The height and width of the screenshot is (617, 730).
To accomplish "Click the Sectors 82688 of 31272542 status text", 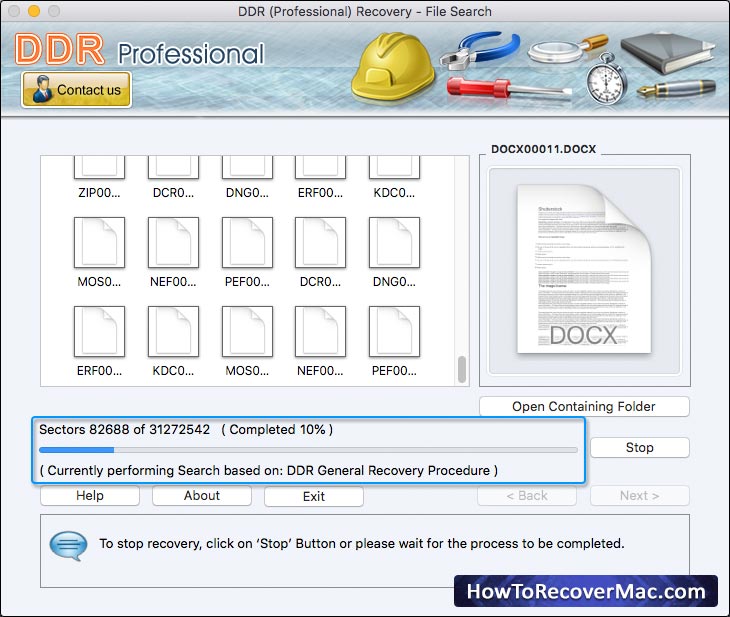I will click(x=124, y=429).
